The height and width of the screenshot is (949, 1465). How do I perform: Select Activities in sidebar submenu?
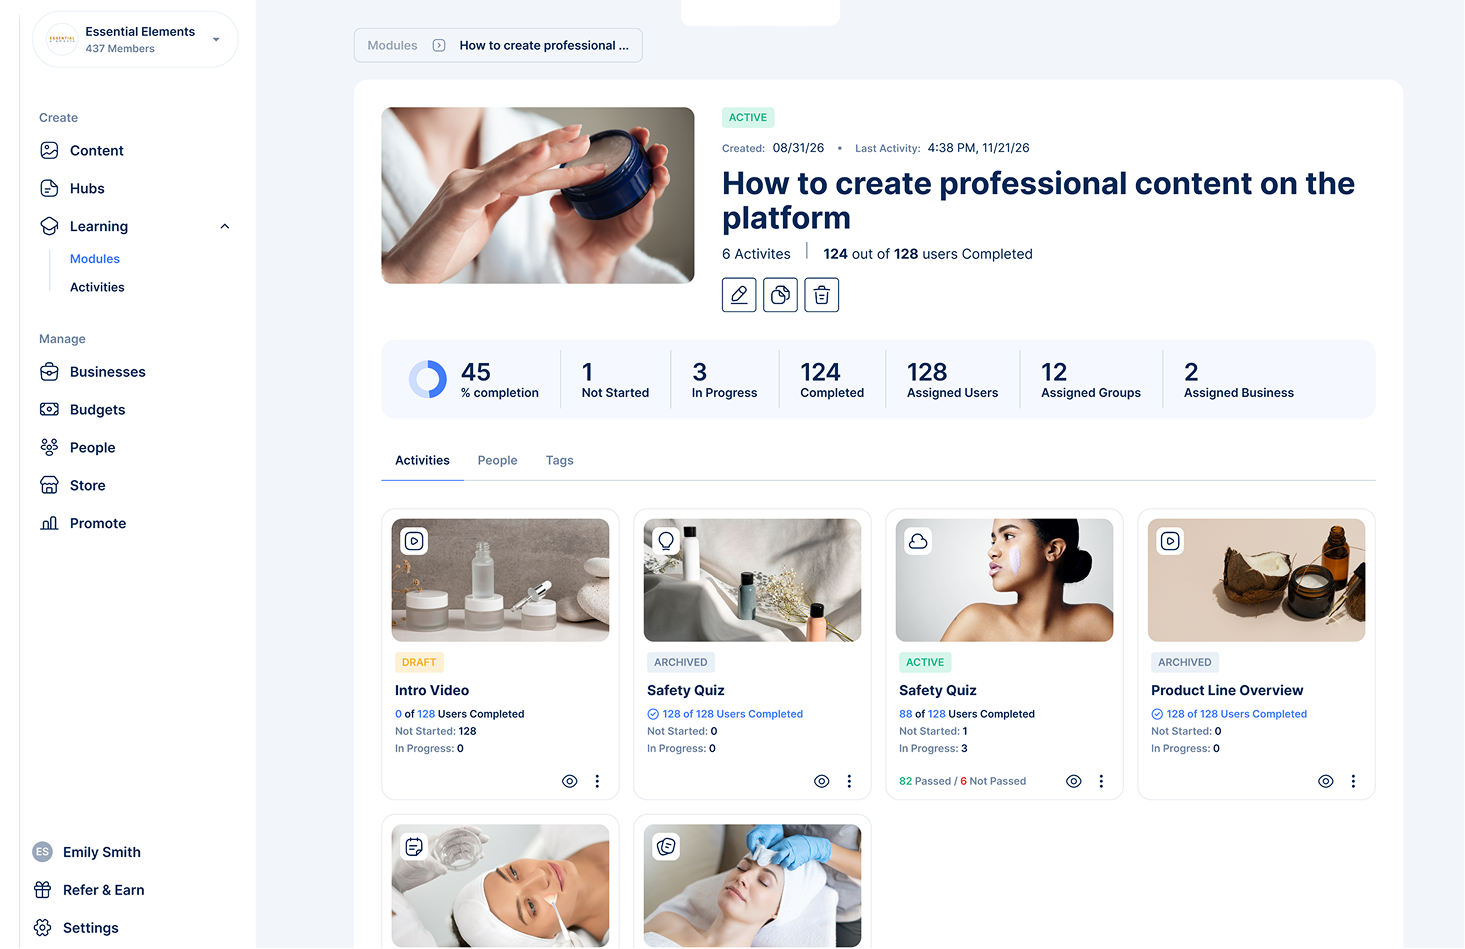pyautogui.click(x=97, y=287)
